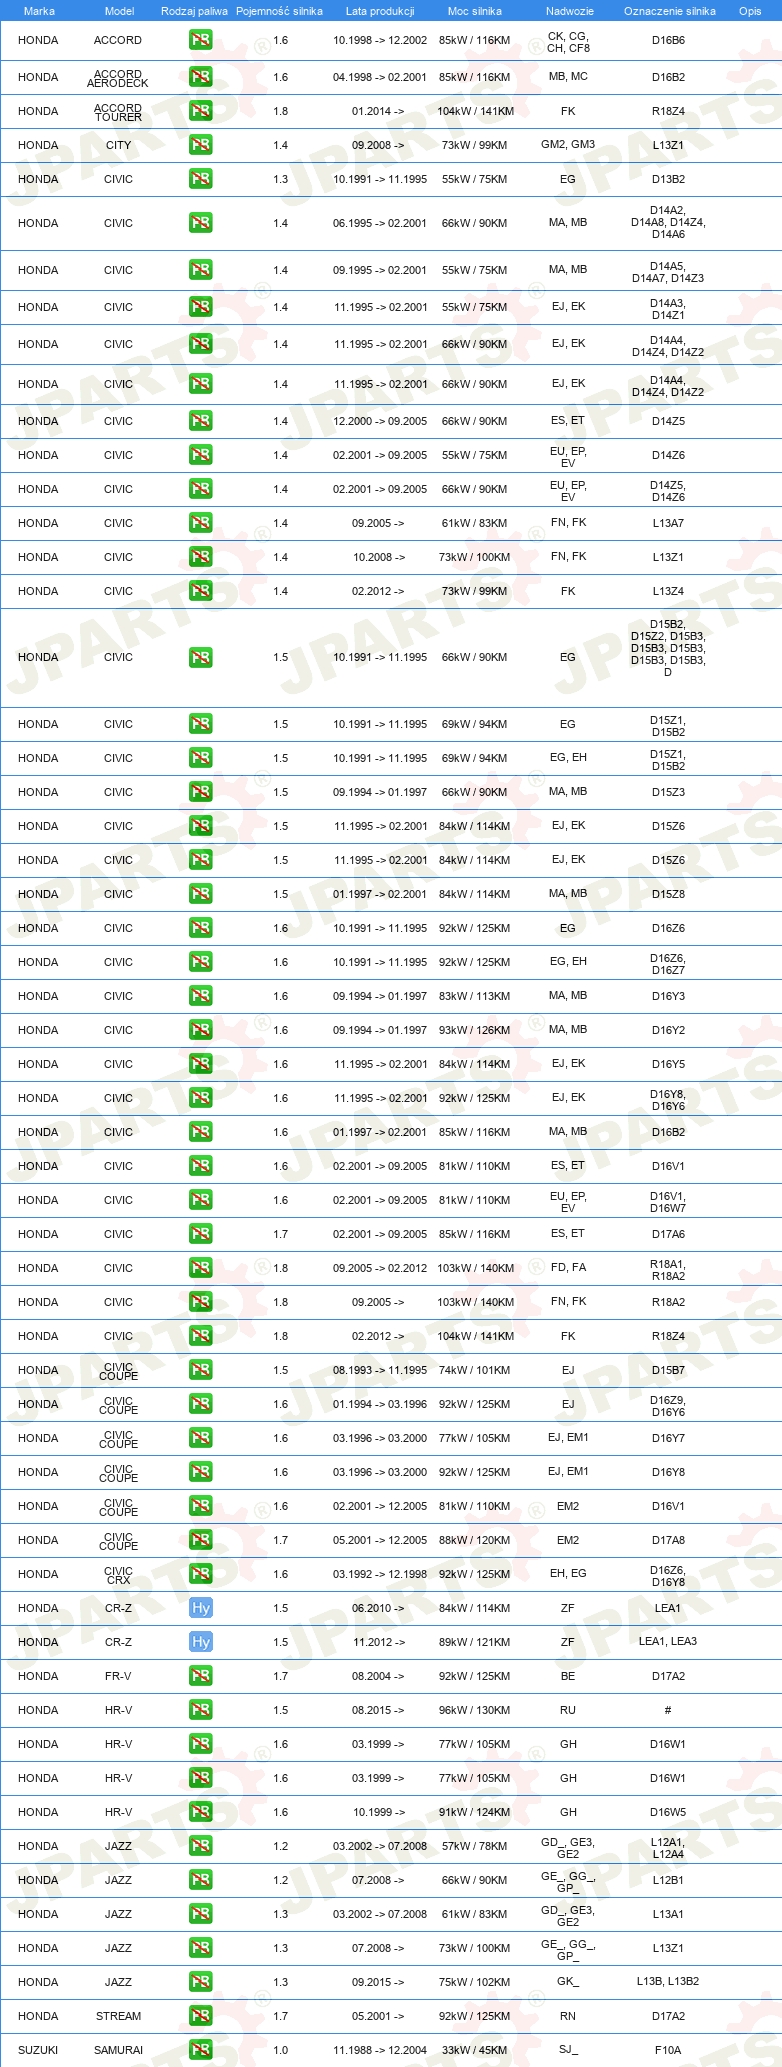Click the petrol fuel icon in the ACCORD D16B6 row
Viewport: 782px width, 2067px height.
click(x=200, y=41)
